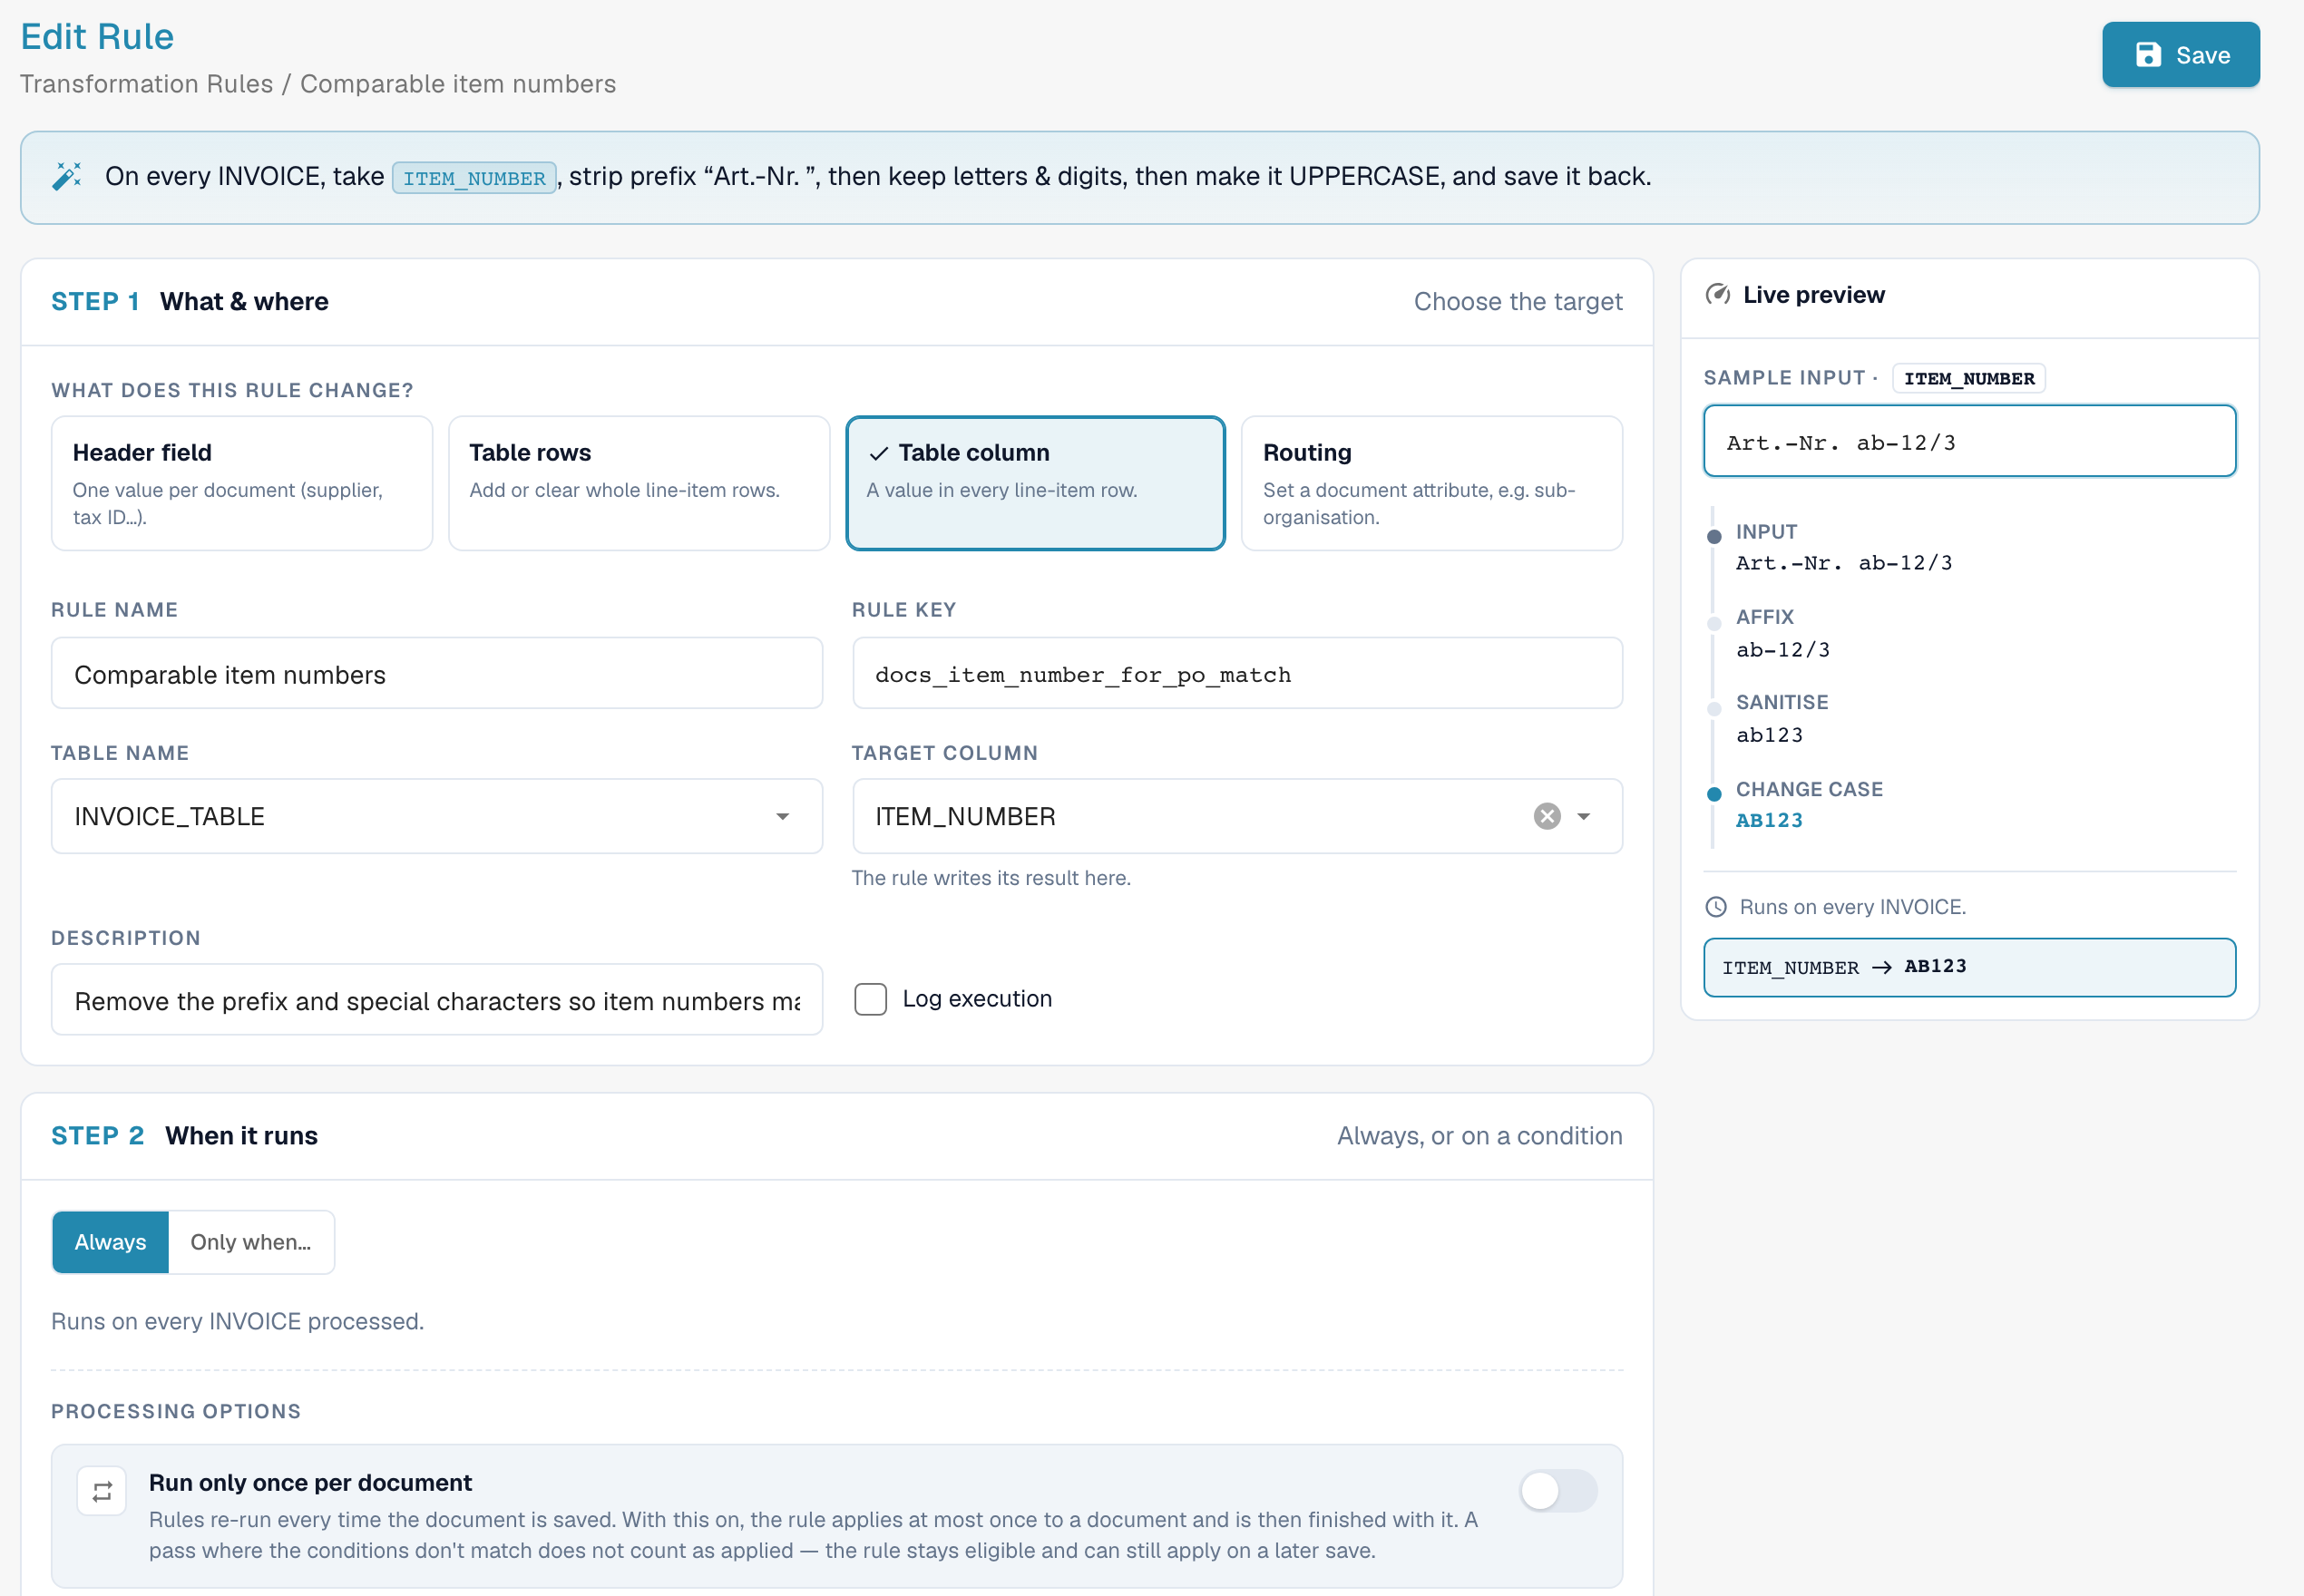Viewport: 2304px width, 1596px height.
Task: Click the Sample input field in Live preview
Action: (x=1969, y=441)
